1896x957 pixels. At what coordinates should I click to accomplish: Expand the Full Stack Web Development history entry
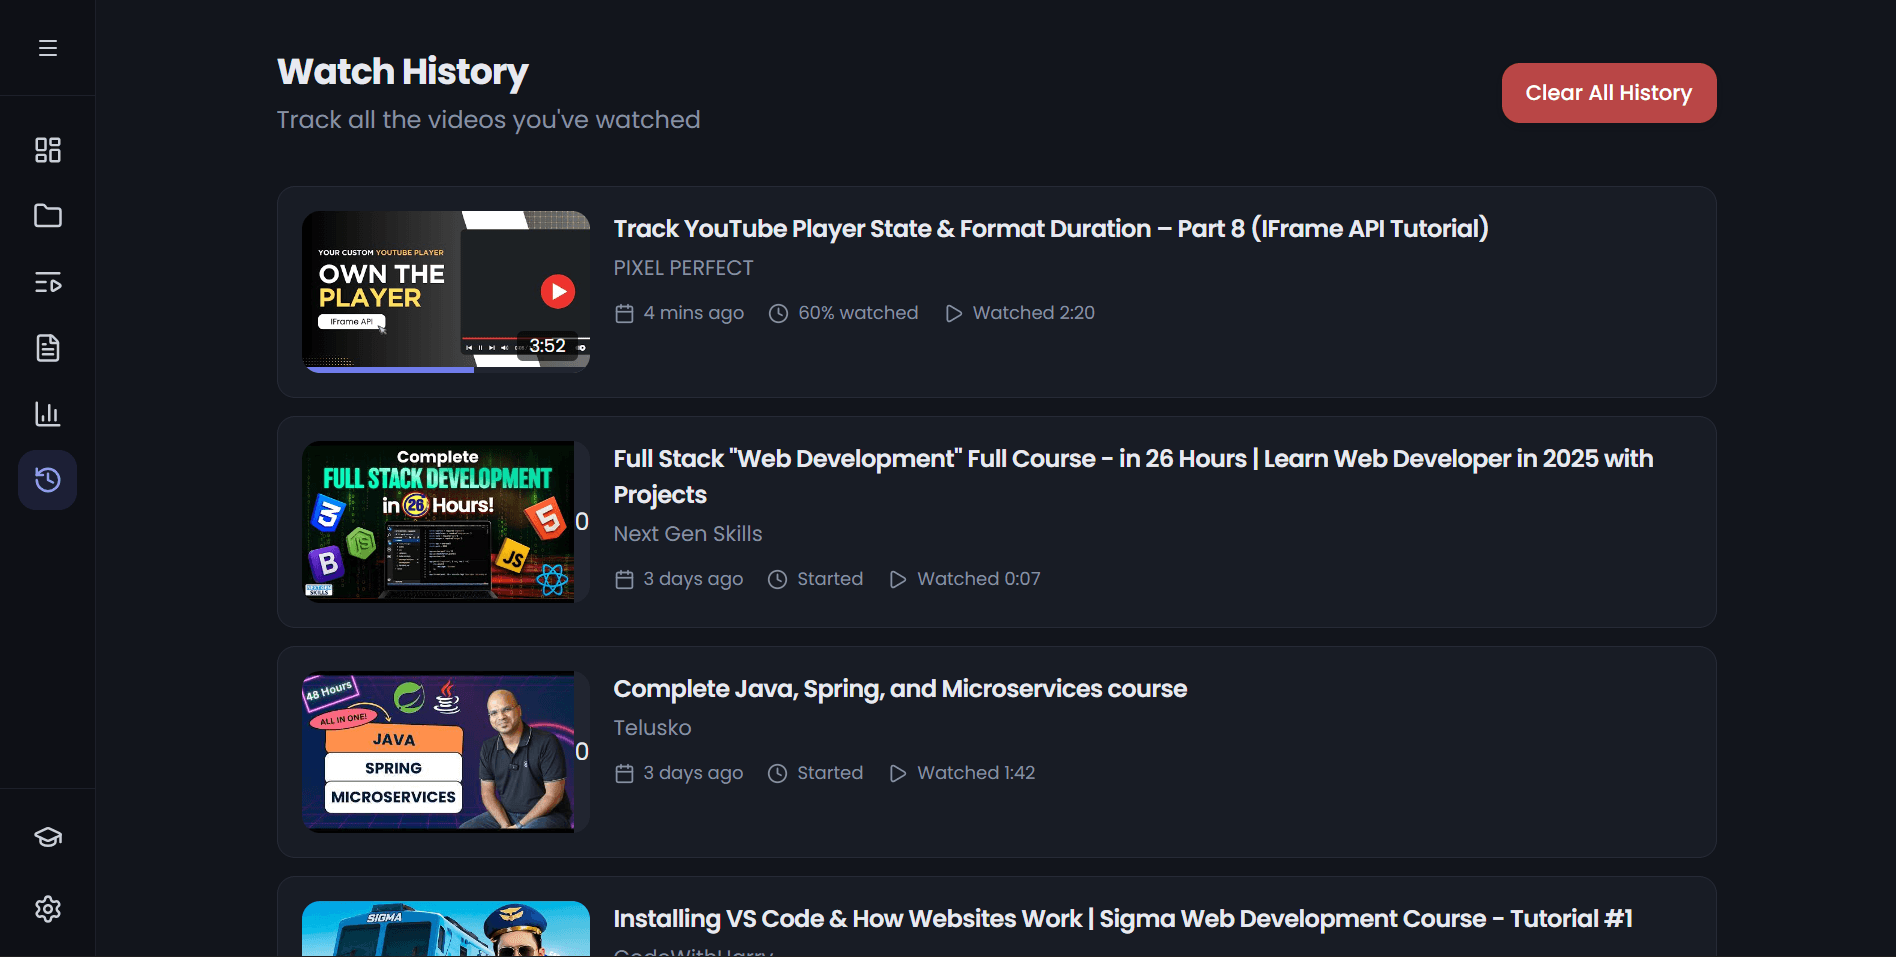pos(996,522)
